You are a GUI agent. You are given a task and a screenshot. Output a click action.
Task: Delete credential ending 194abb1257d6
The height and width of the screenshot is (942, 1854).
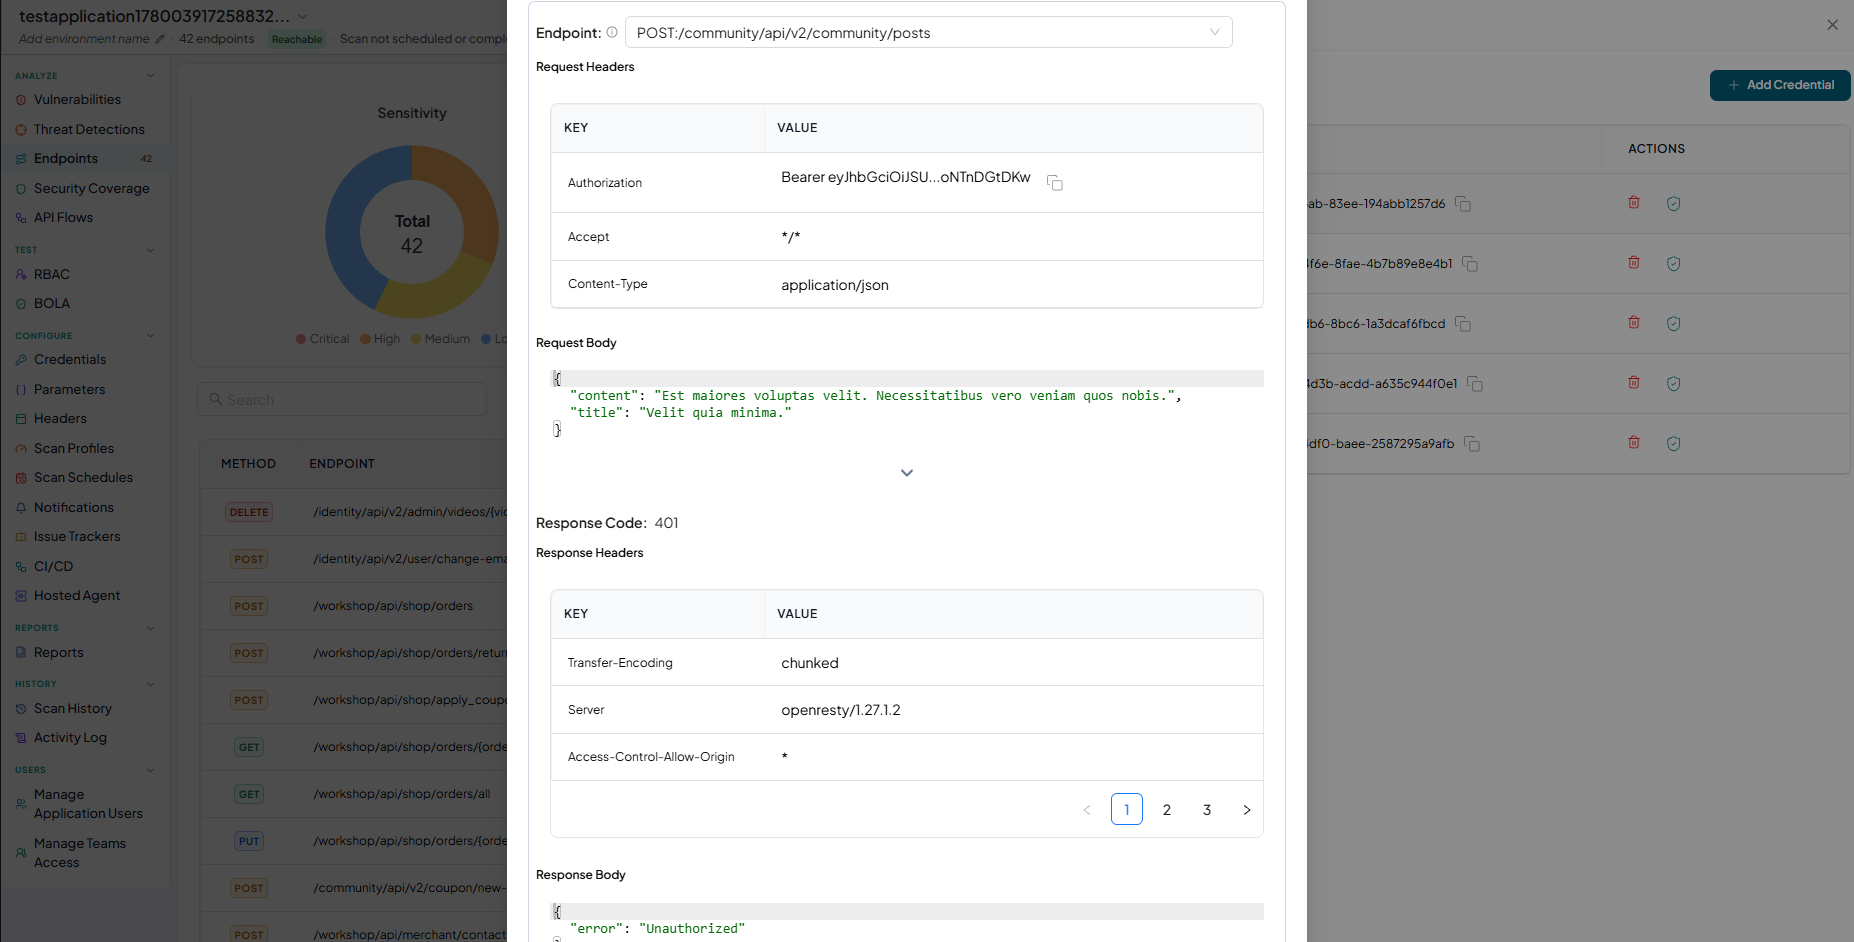point(1634,203)
